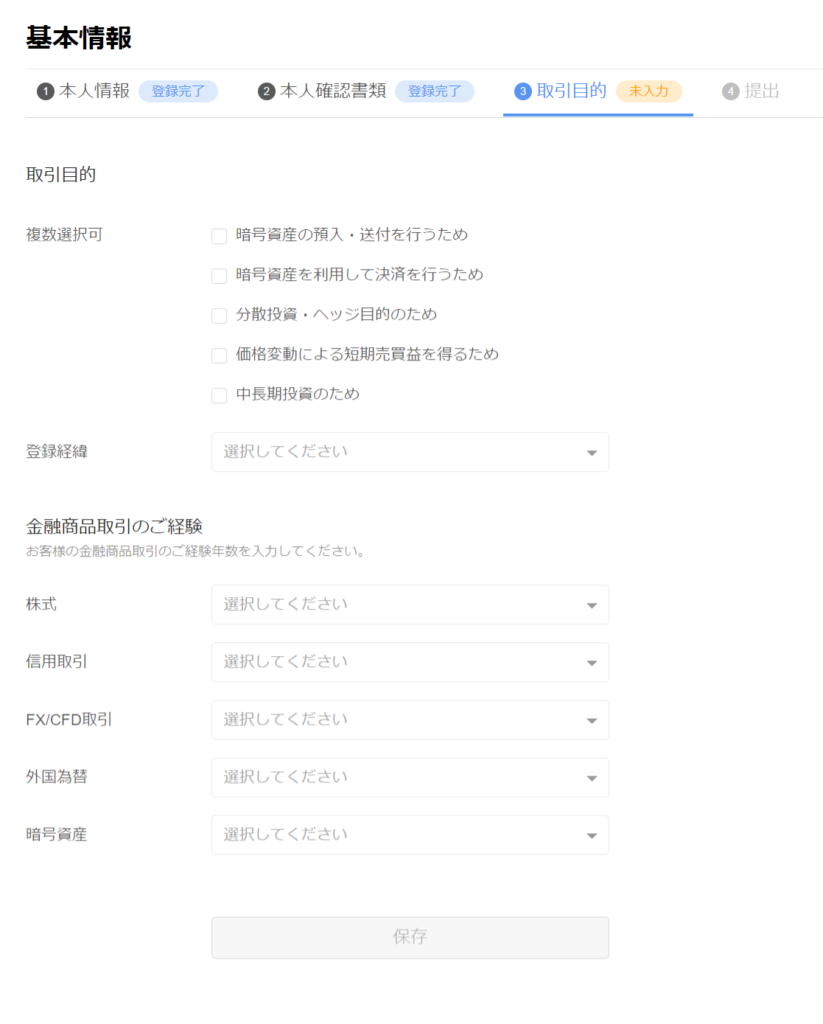823x1024 pixels.
Task: Expand the 外国為替 experience dropdown
Action: pyautogui.click(x=410, y=777)
